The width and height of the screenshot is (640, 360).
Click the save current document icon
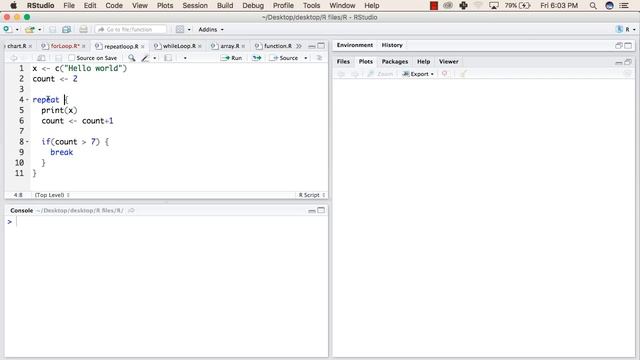[x=53, y=29]
